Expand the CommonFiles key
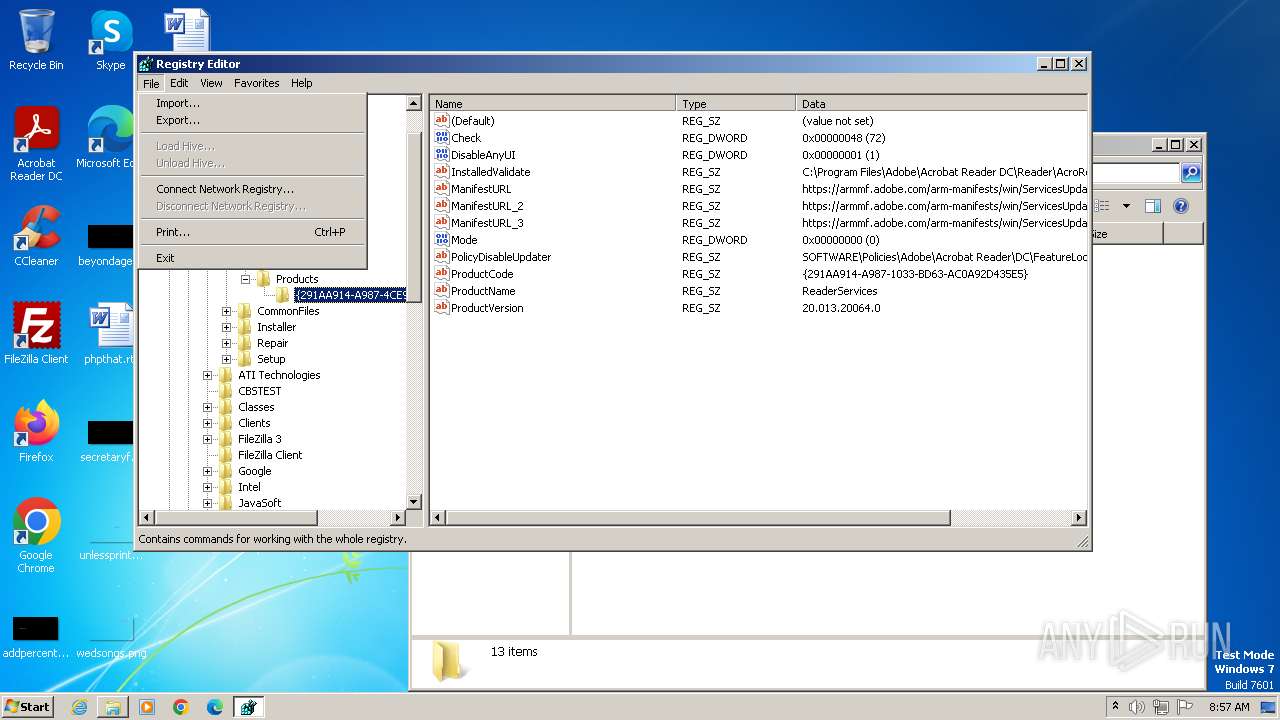The image size is (1280, 720). pos(226,311)
